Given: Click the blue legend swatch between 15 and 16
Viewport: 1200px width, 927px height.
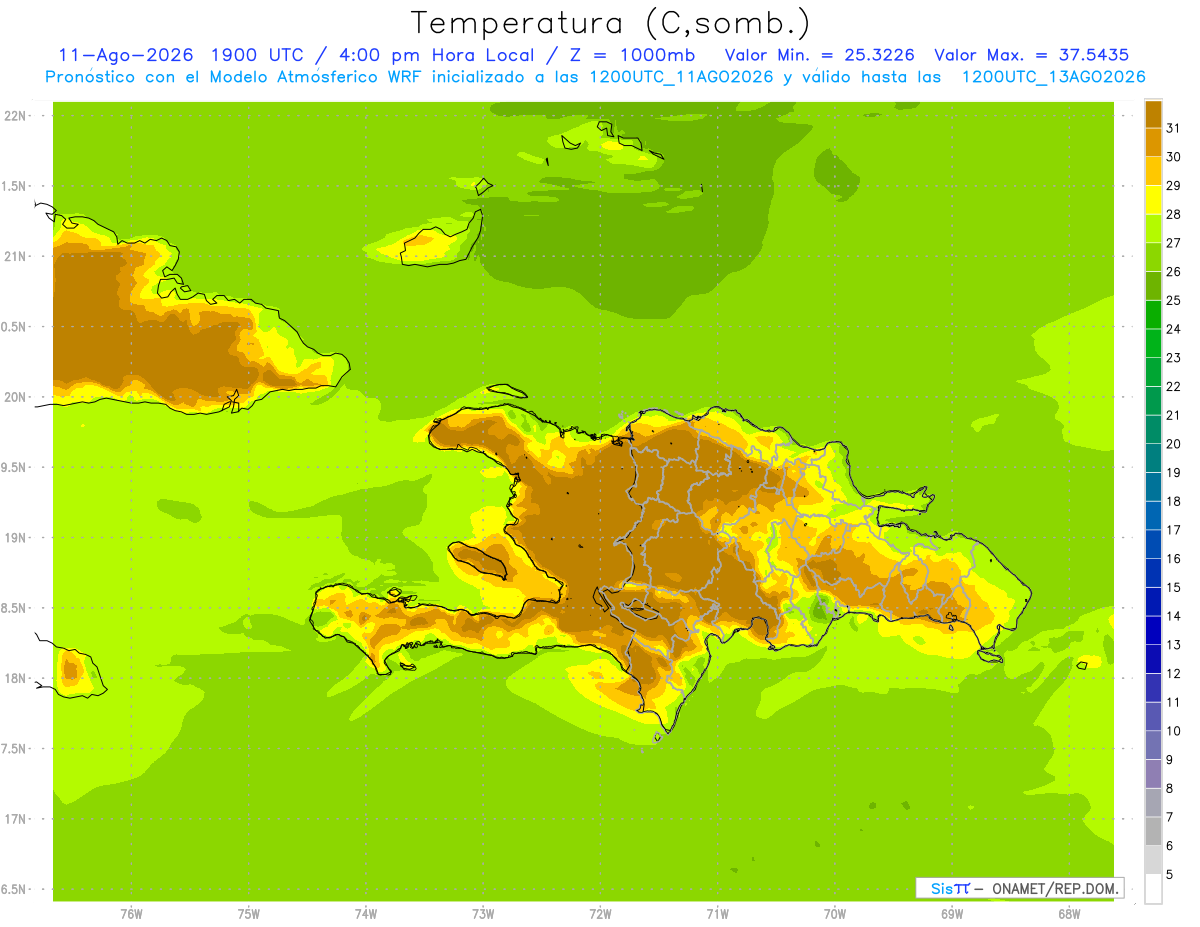Looking at the screenshot, I should tap(1153, 573).
